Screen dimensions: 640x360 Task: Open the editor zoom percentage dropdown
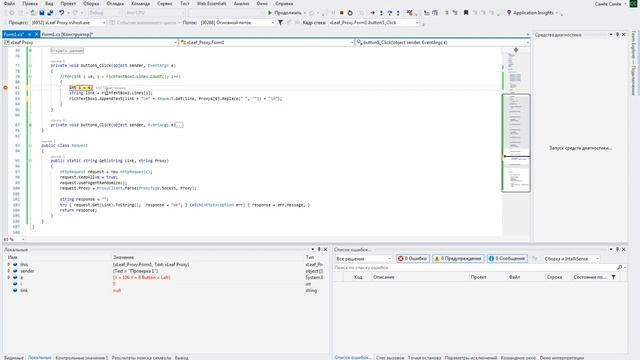(x=23, y=239)
